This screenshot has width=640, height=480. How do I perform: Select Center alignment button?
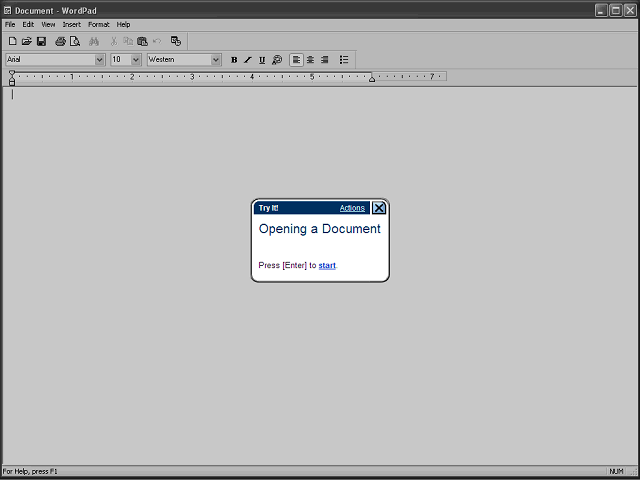pos(311,60)
